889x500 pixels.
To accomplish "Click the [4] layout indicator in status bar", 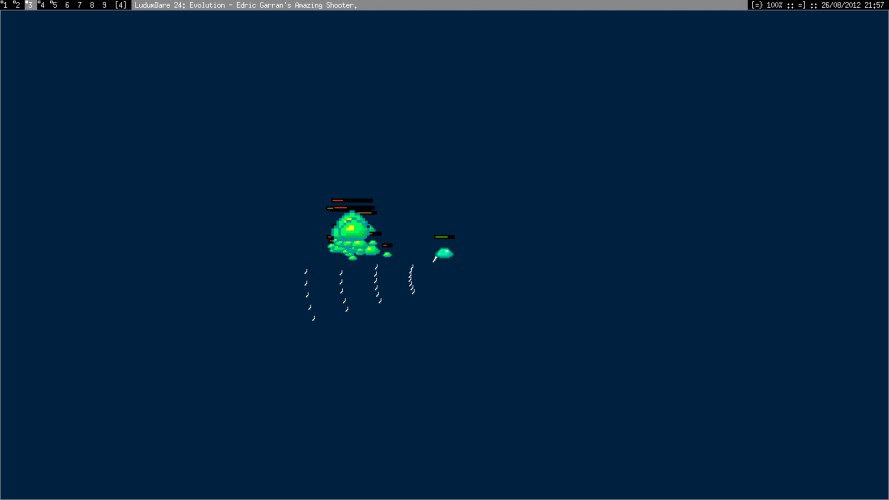I will (121, 5).
